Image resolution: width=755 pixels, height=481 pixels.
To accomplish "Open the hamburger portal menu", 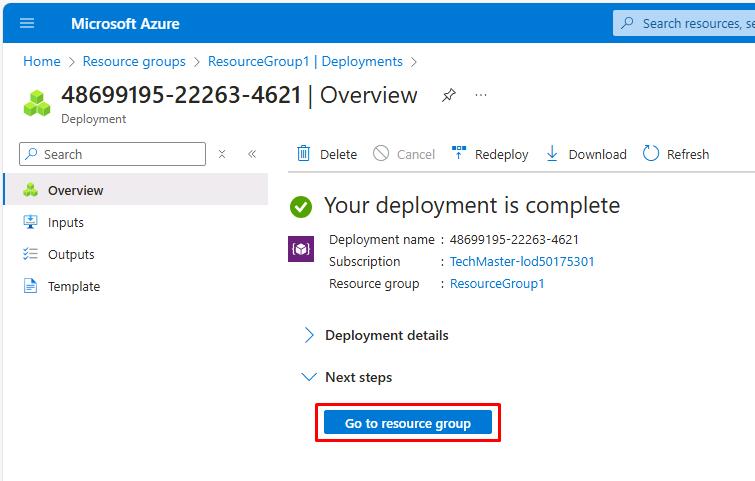I will [x=27, y=23].
